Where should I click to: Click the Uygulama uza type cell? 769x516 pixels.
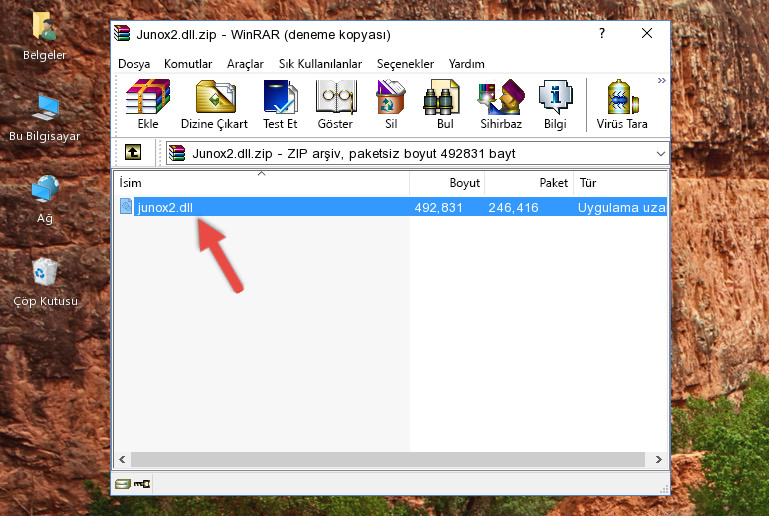(621, 207)
